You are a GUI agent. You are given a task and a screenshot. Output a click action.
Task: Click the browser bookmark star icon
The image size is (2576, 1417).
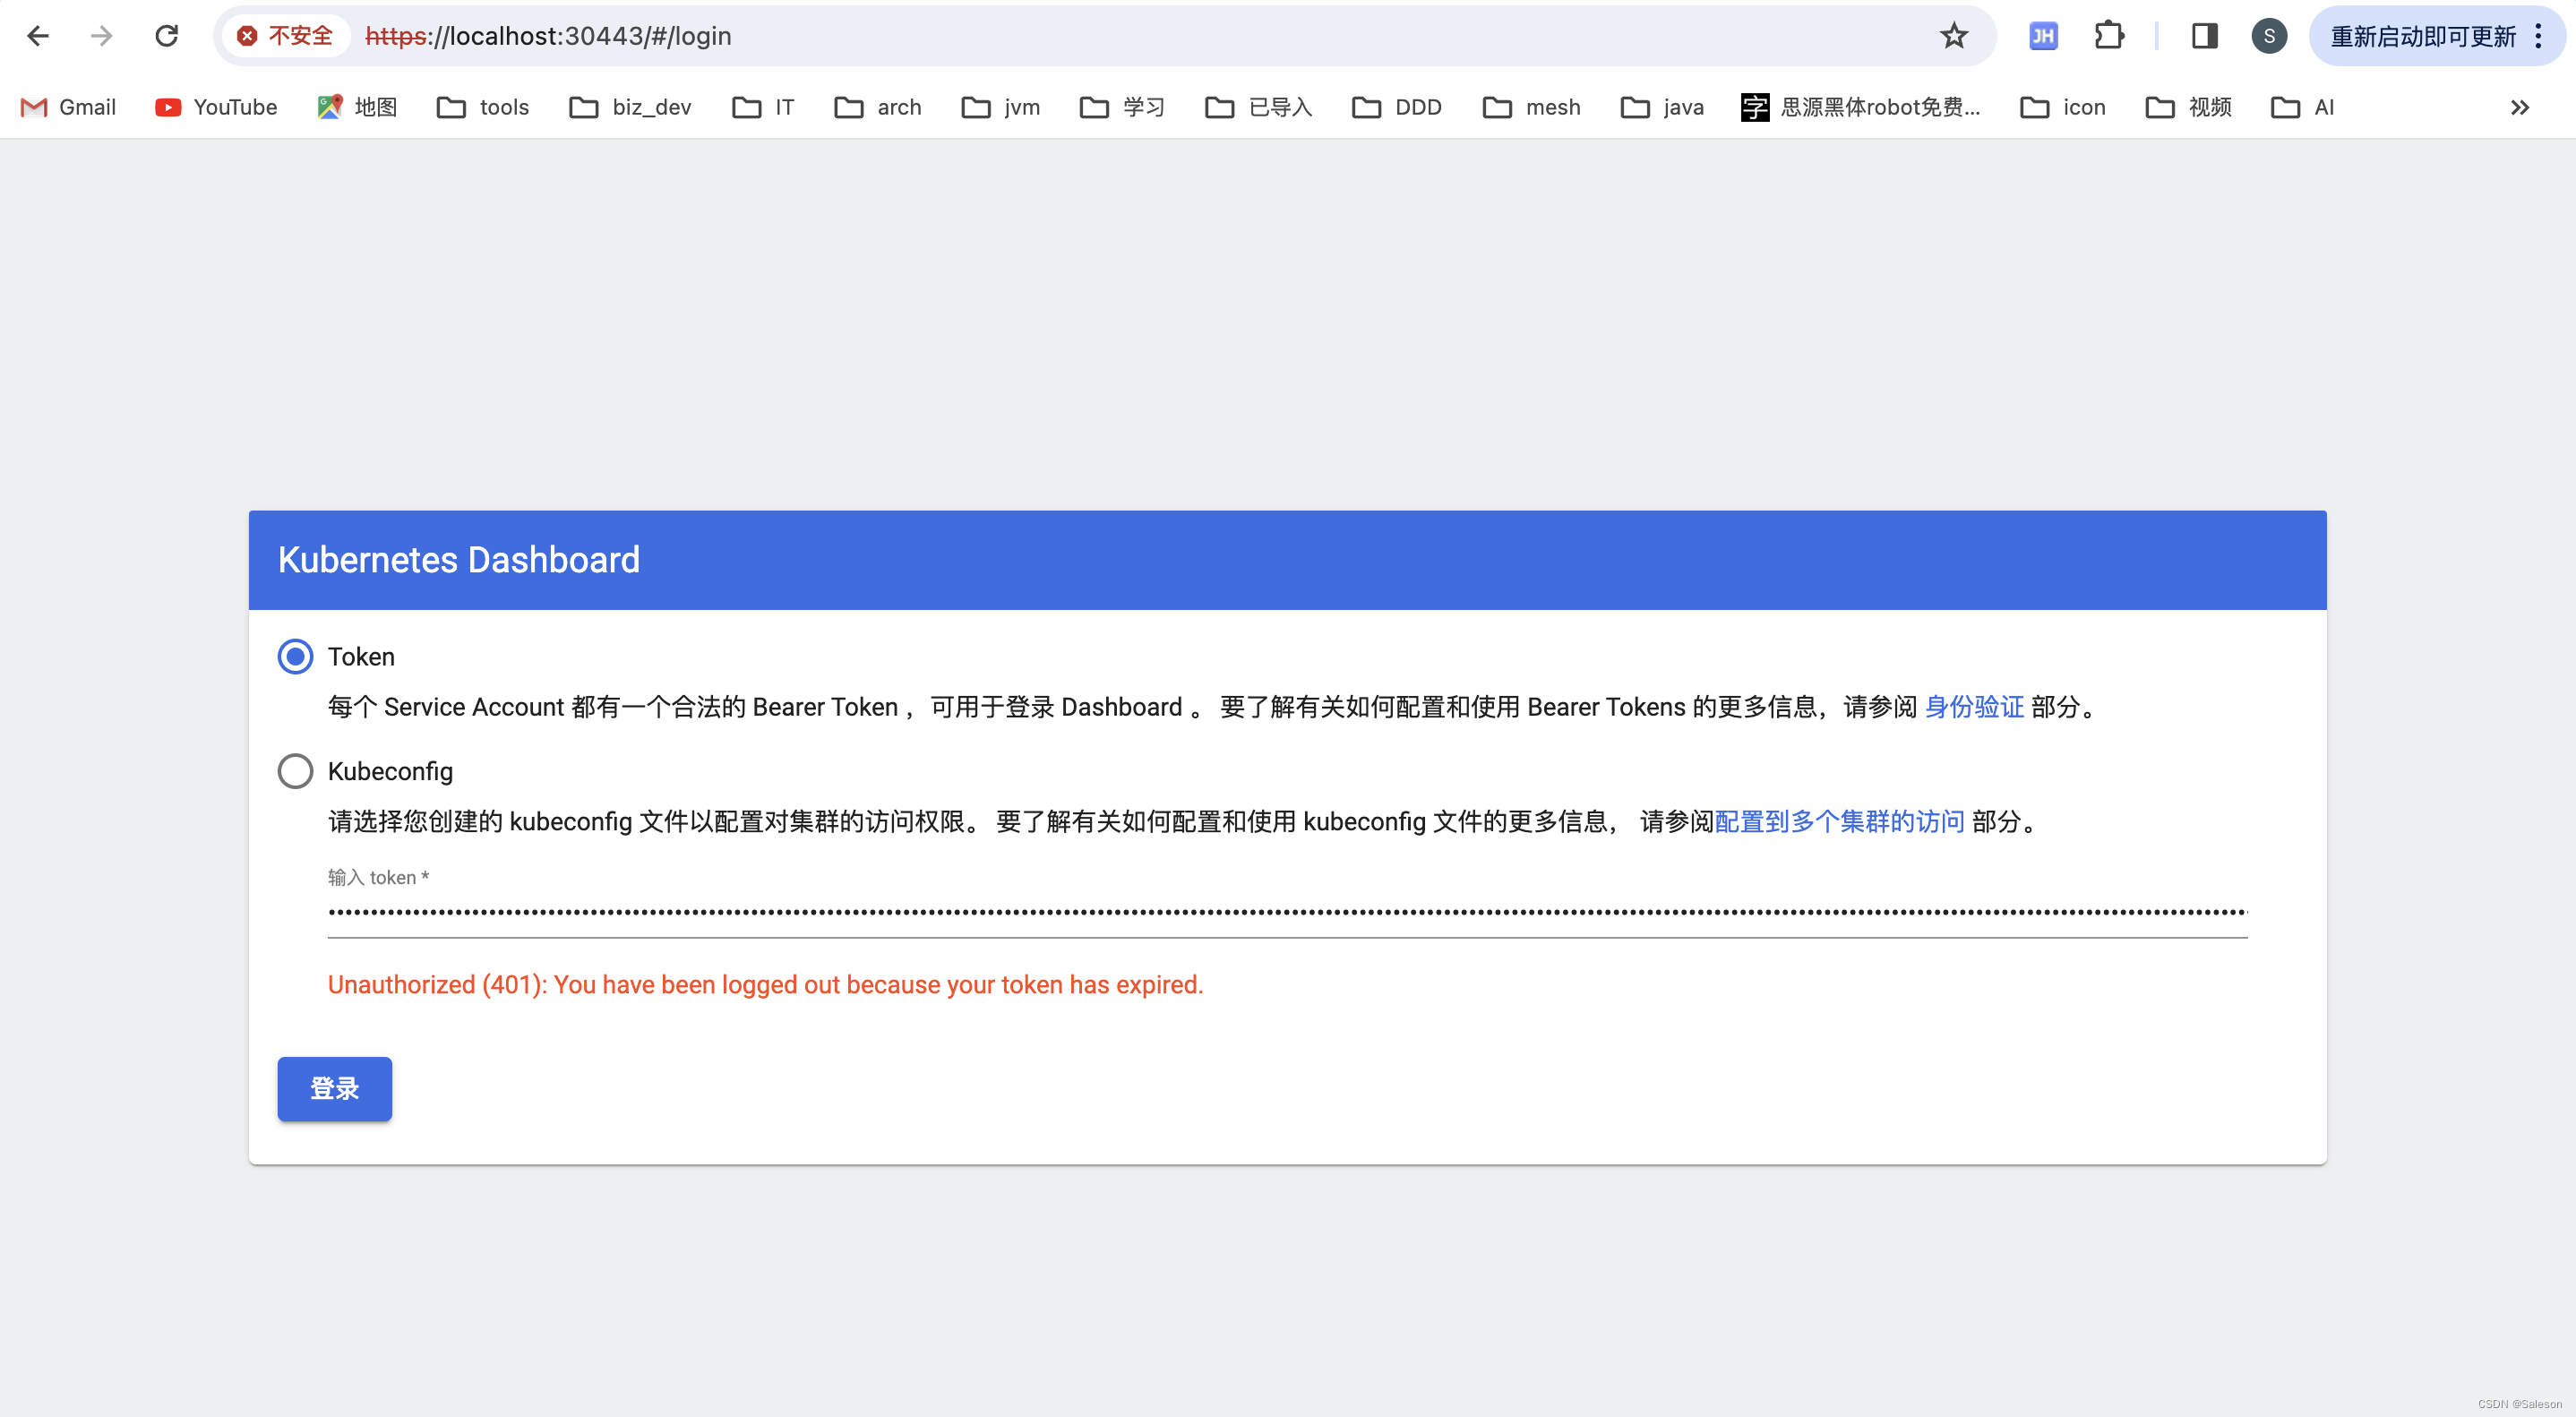pyautogui.click(x=1957, y=35)
